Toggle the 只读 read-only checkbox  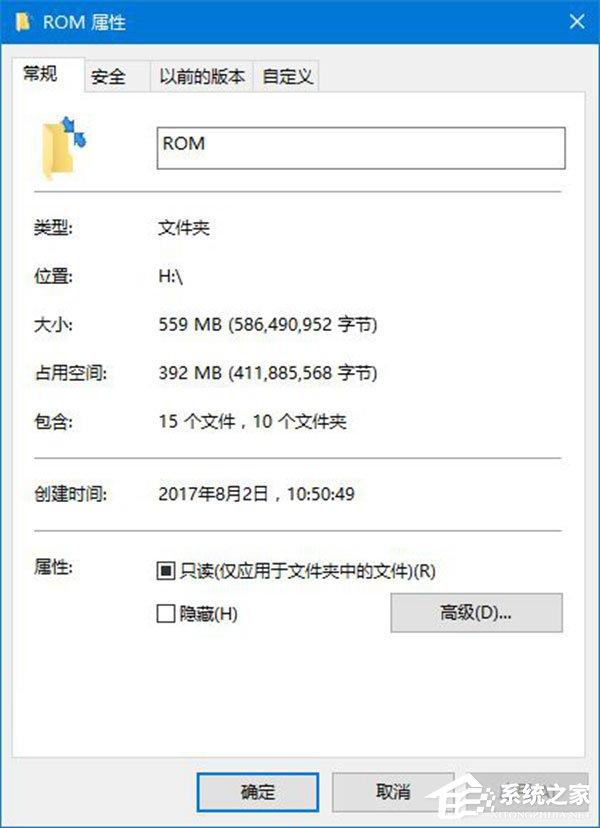(166, 571)
